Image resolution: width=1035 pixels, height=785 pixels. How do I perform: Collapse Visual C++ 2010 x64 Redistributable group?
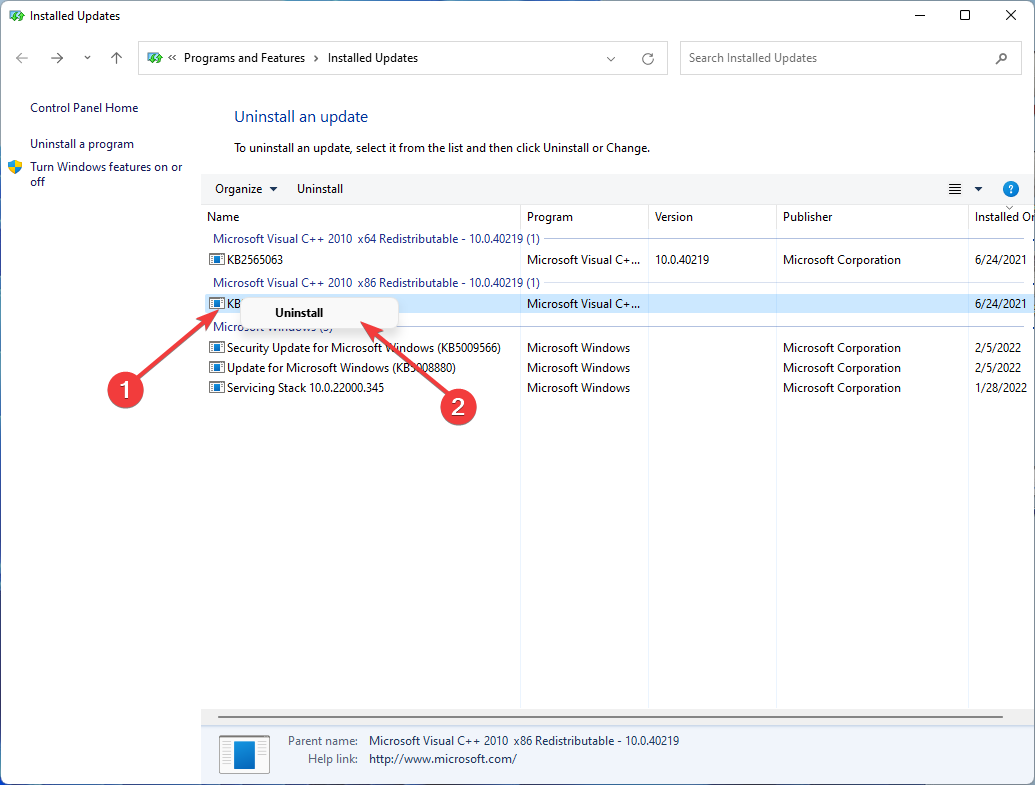pos(376,239)
